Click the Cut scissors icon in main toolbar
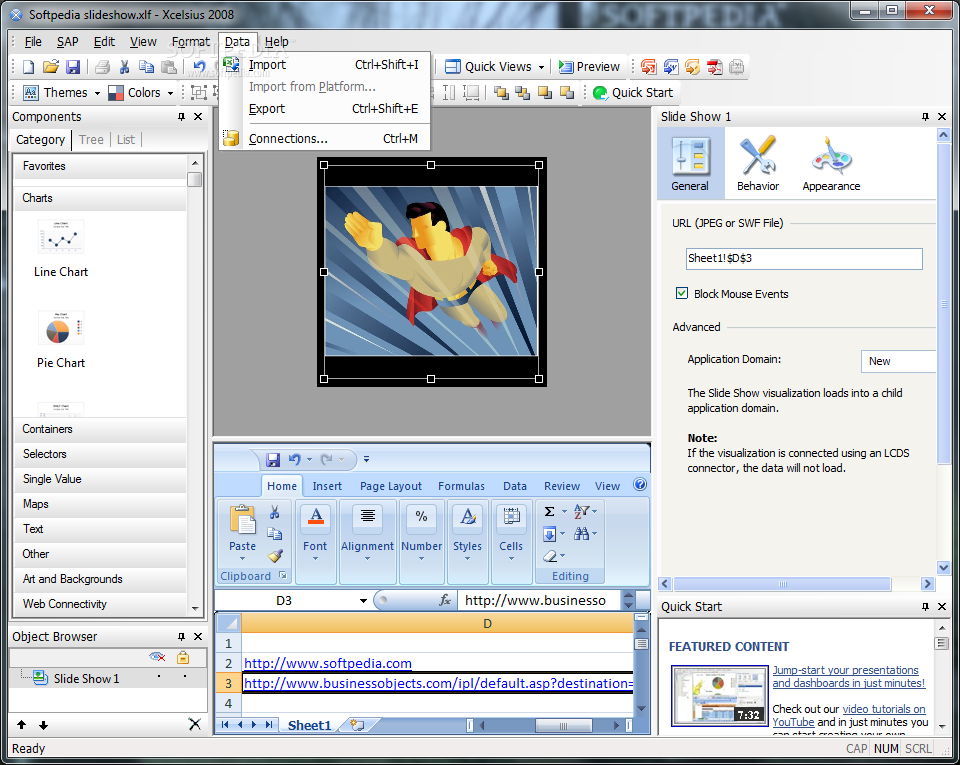This screenshot has width=960, height=765. [x=124, y=67]
